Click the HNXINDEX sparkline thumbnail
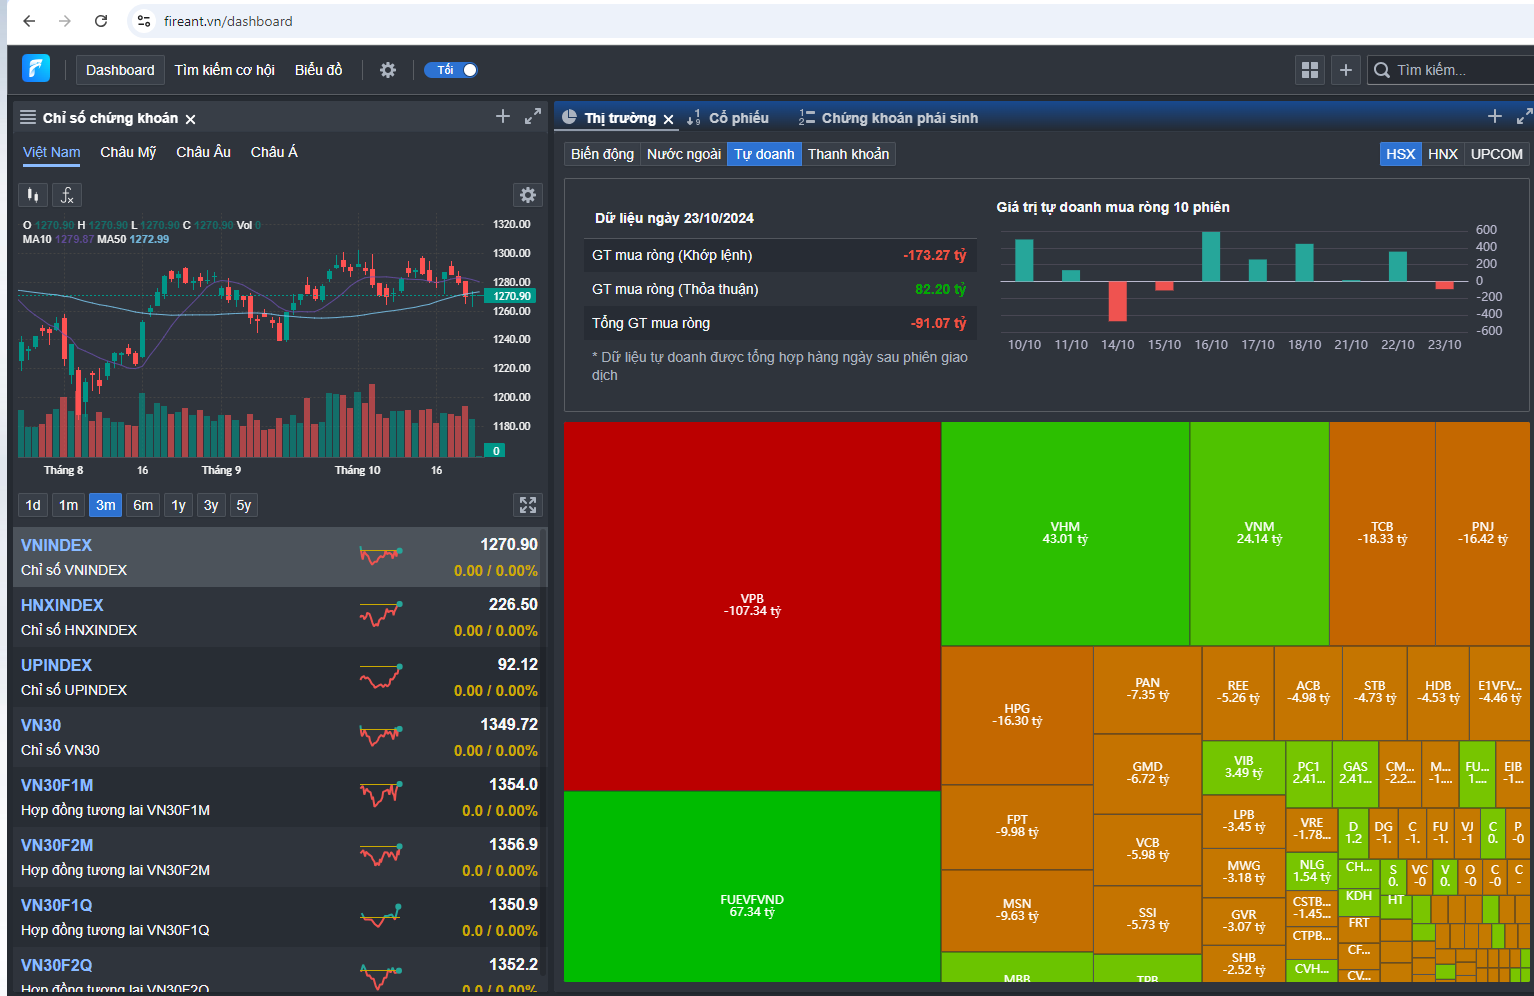This screenshot has width=1534, height=996. click(x=381, y=613)
